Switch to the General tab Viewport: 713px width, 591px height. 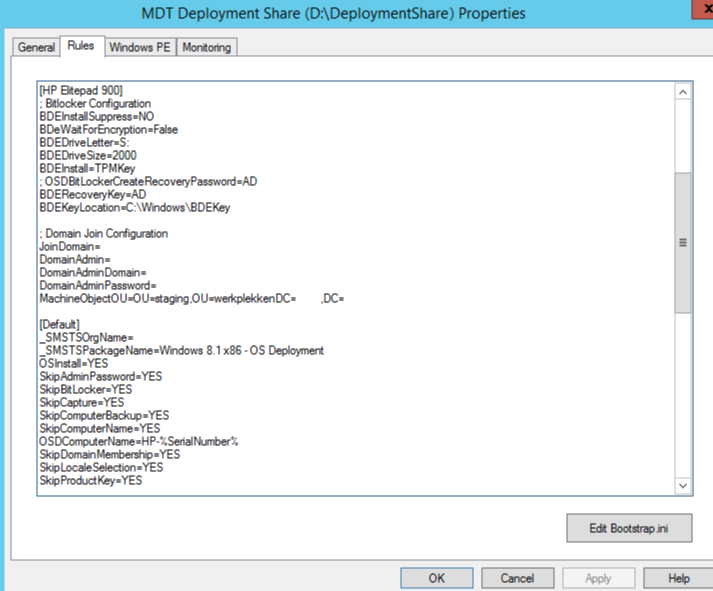coord(36,47)
